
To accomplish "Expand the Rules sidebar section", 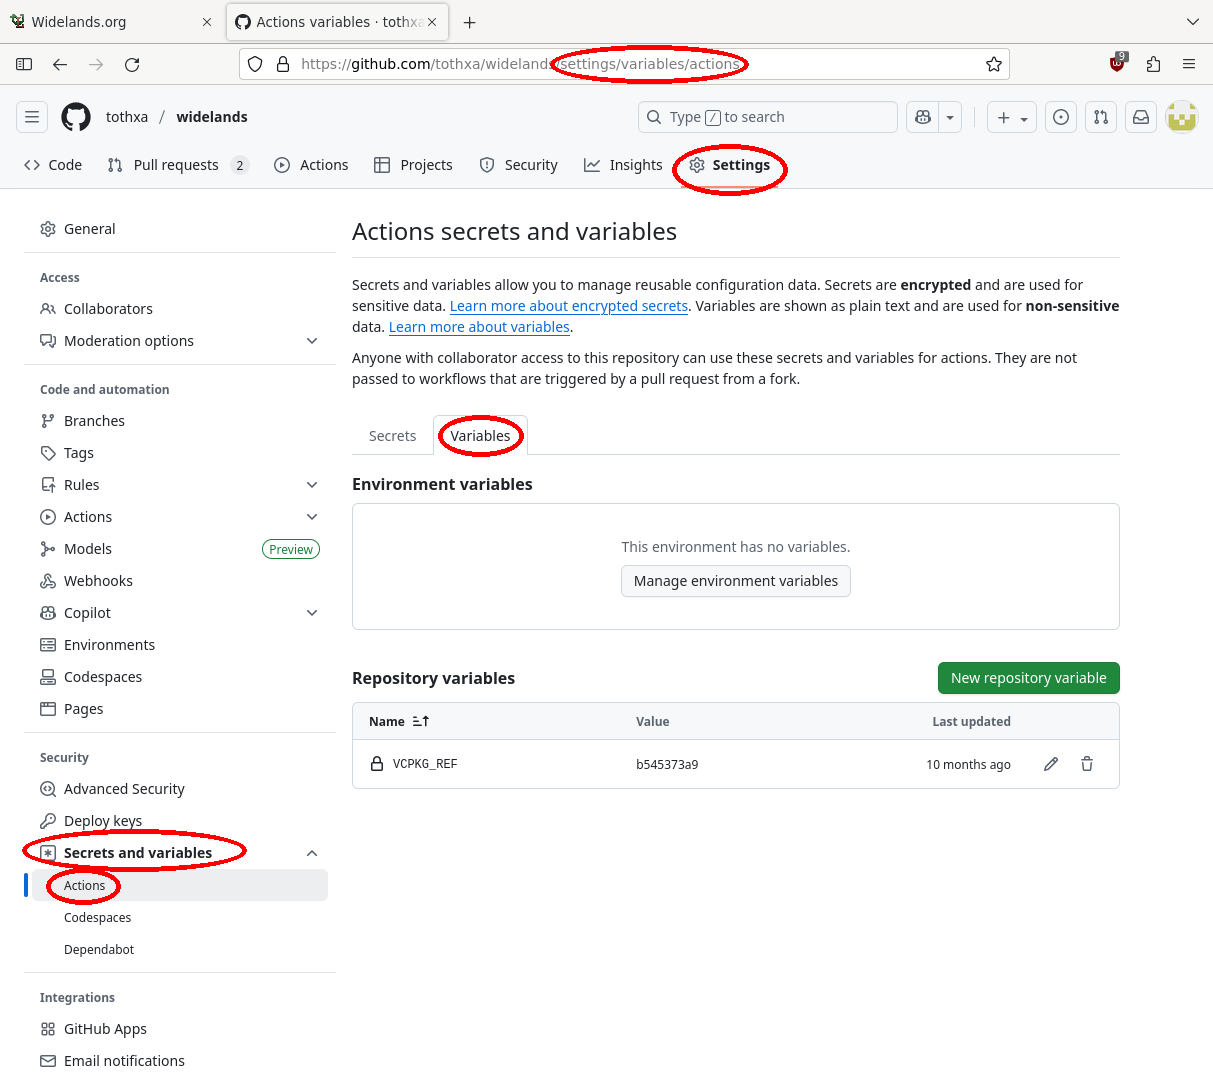I will (x=312, y=485).
